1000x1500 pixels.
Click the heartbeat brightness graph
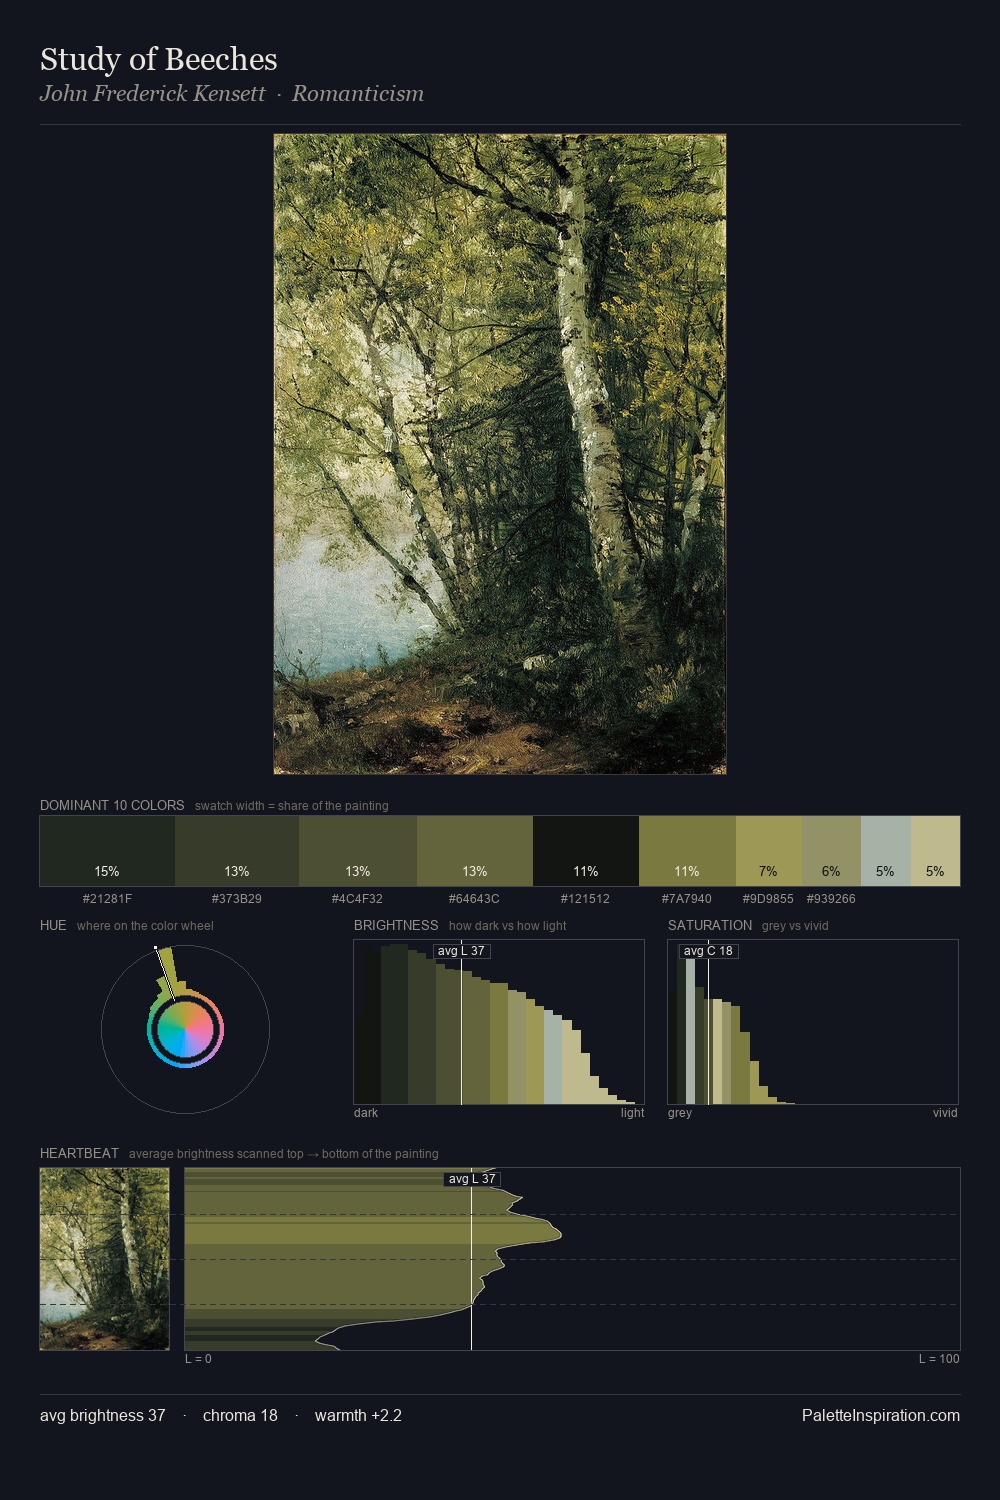572,1259
